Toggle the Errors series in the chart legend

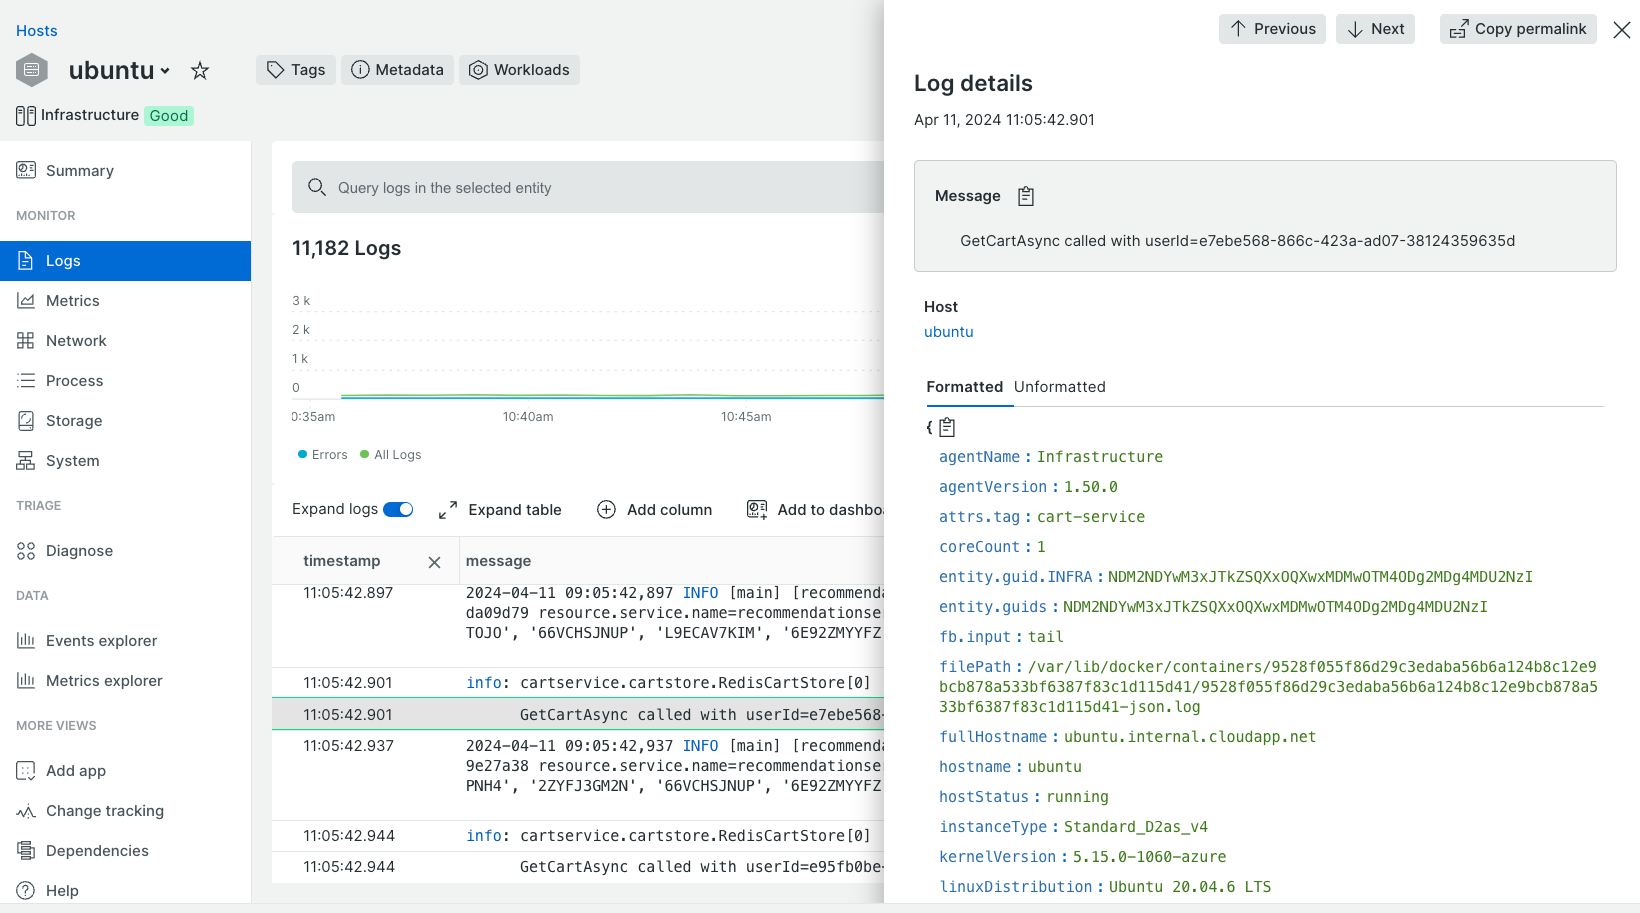tap(322, 454)
